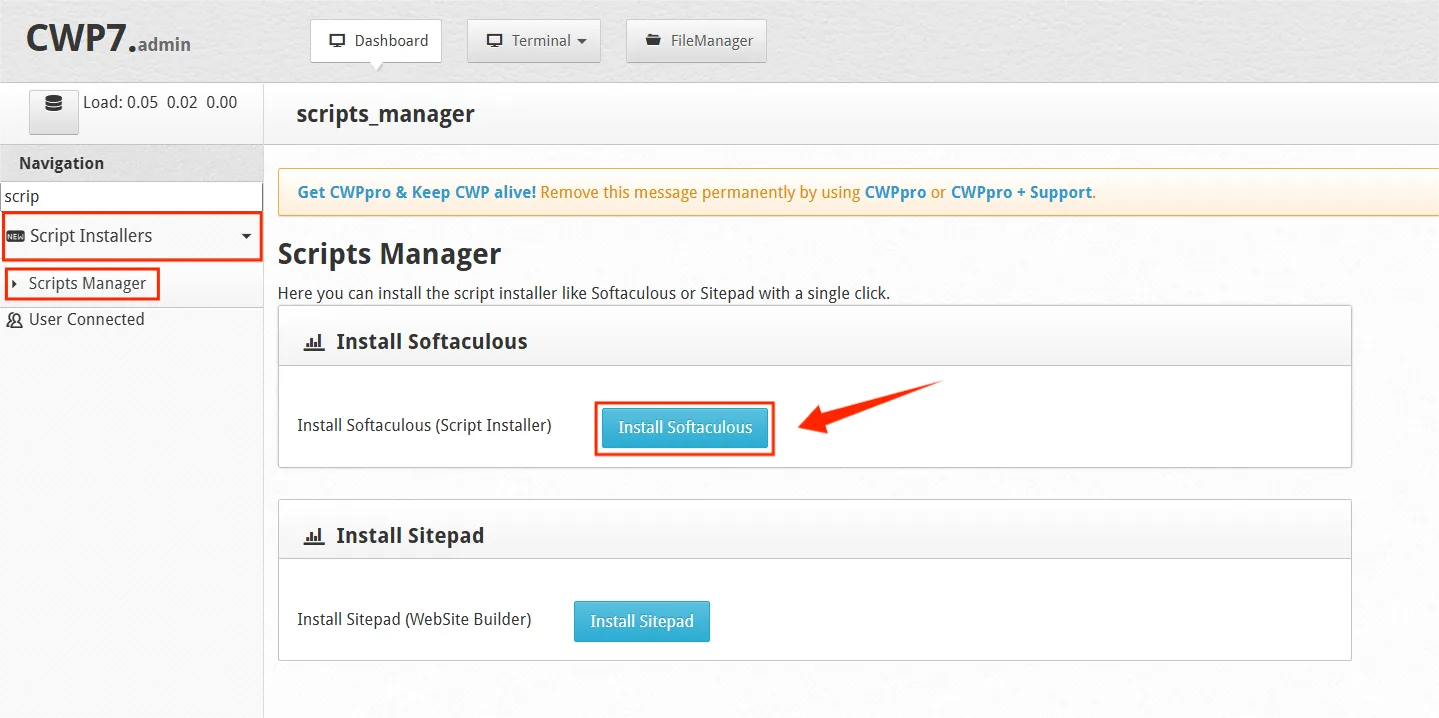Switch to the Dashboard tab
Screen dimensions: 1439x718
click(376, 40)
